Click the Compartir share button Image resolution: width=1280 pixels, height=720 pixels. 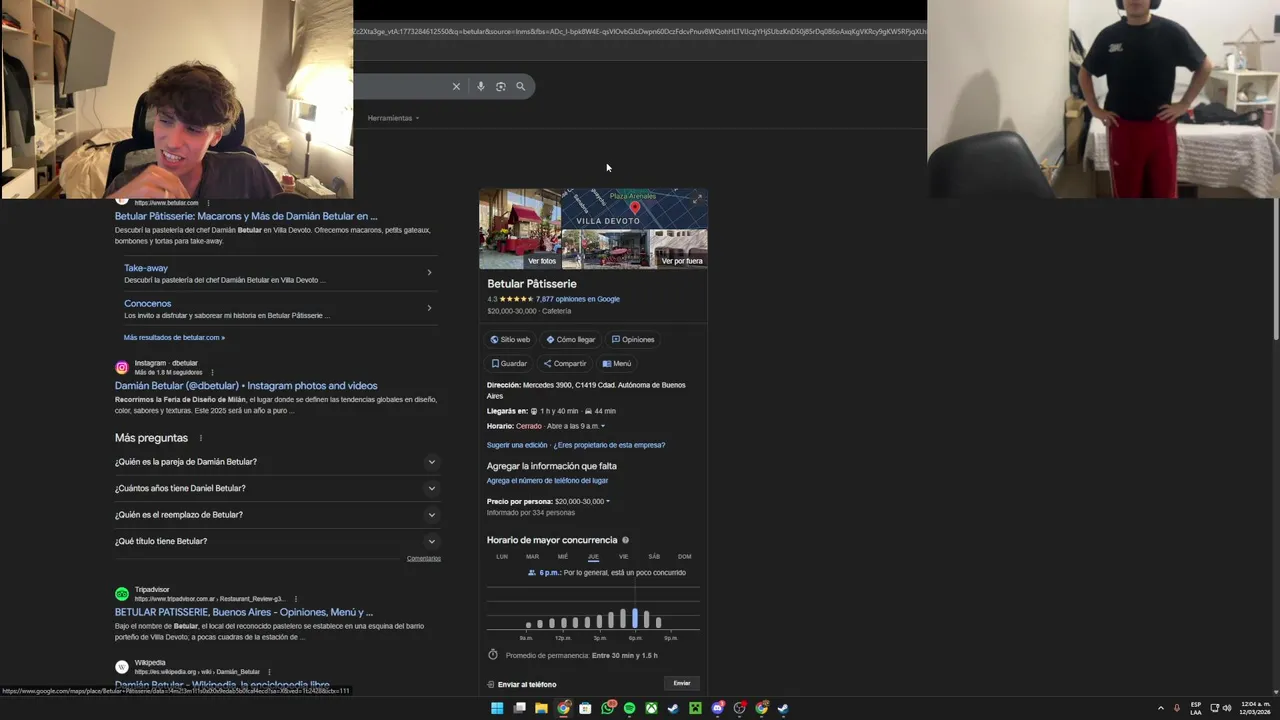tap(565, 363)
